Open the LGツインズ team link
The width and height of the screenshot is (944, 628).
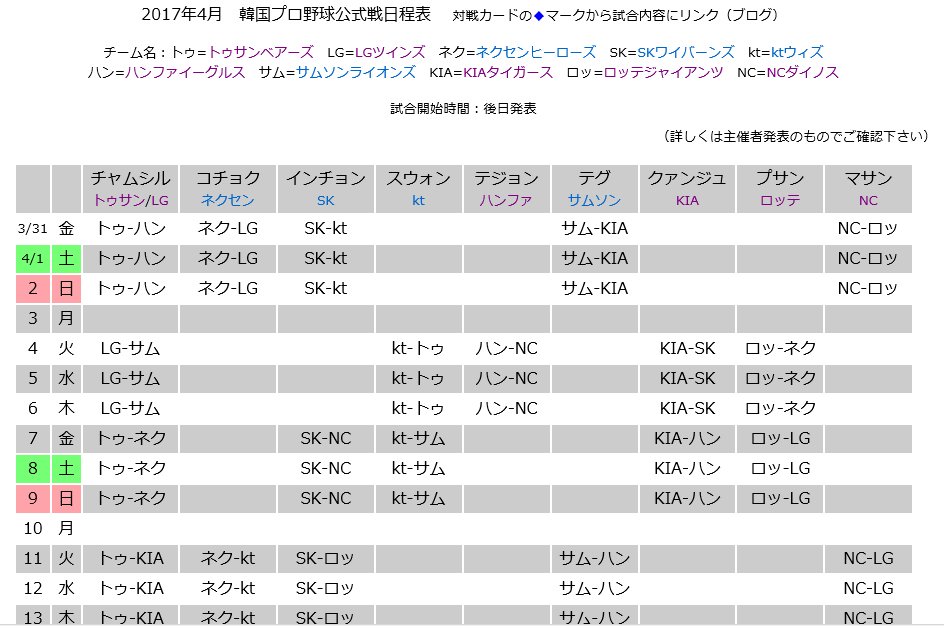coord(390,52)
